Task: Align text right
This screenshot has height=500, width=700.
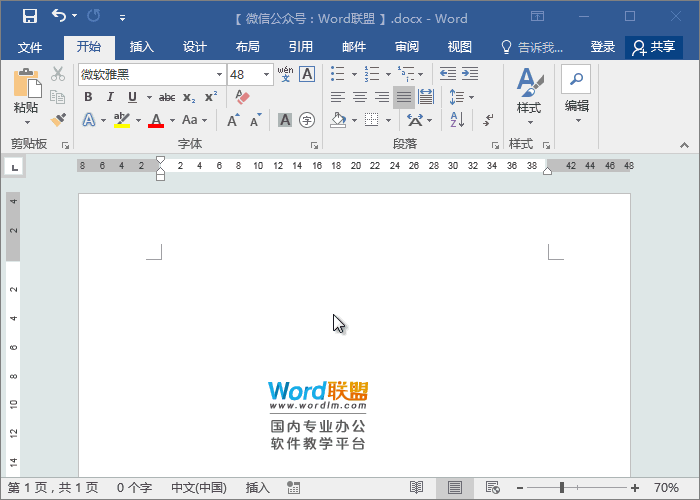Action: (x=382, y=97)
